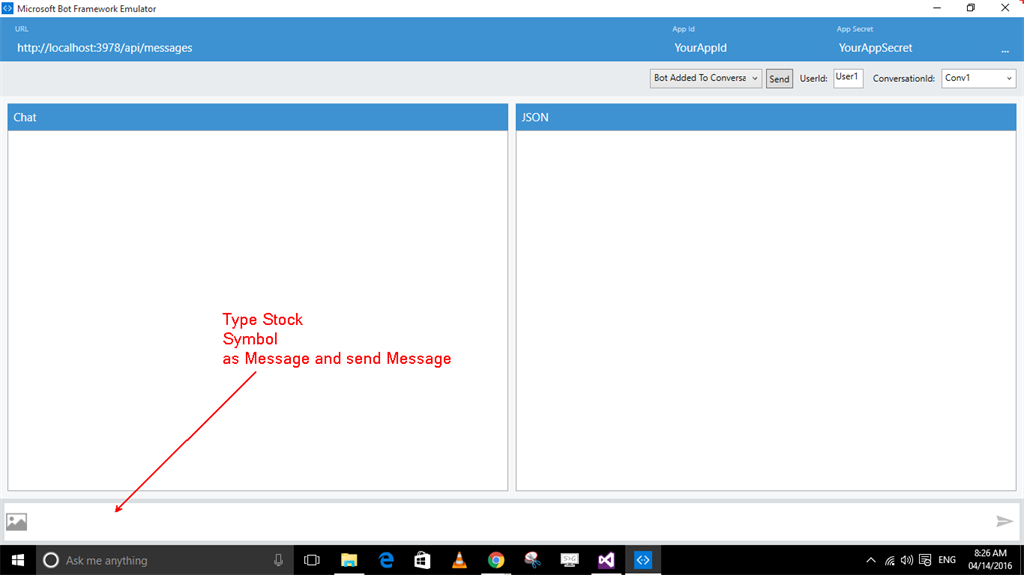Select the Chat panel header
The width and height of the screenshot is (1024, 575).
coord(257,117)
